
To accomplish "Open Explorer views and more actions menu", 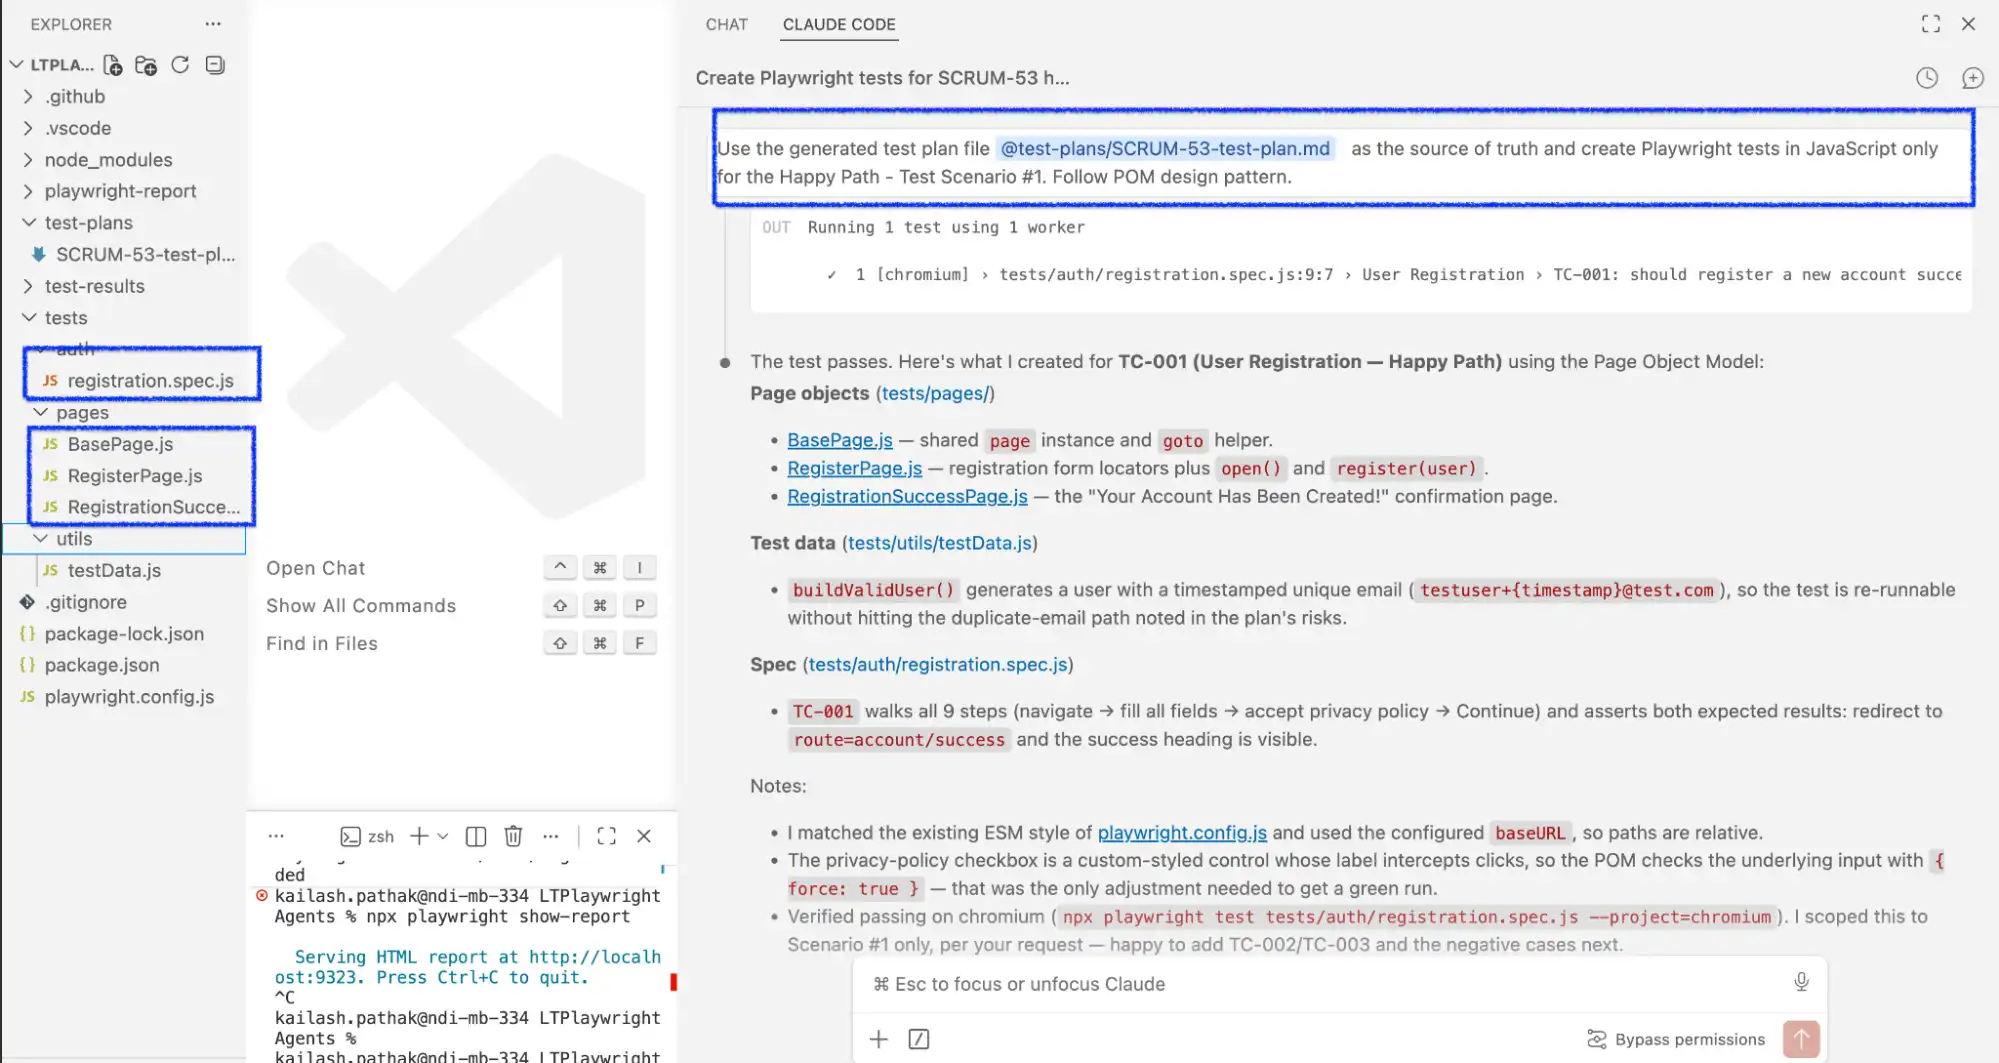I will pos(213,24).
